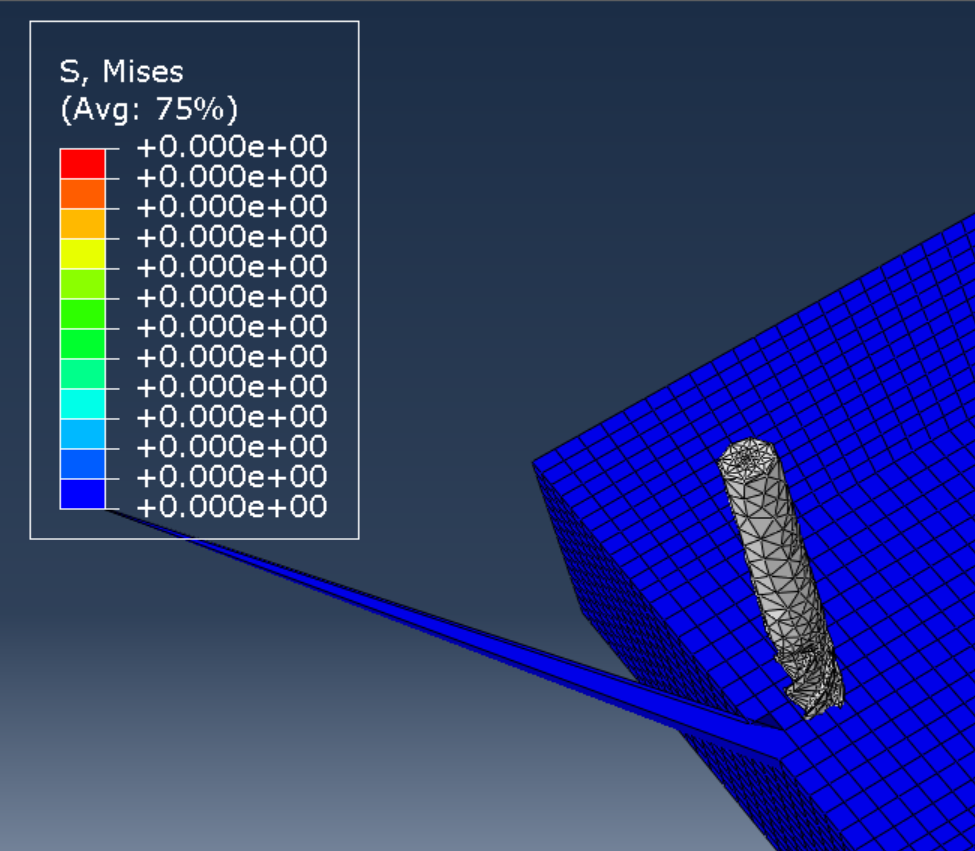
Task: Select the darkest blue bottom legend band
Action: point(83,494)
